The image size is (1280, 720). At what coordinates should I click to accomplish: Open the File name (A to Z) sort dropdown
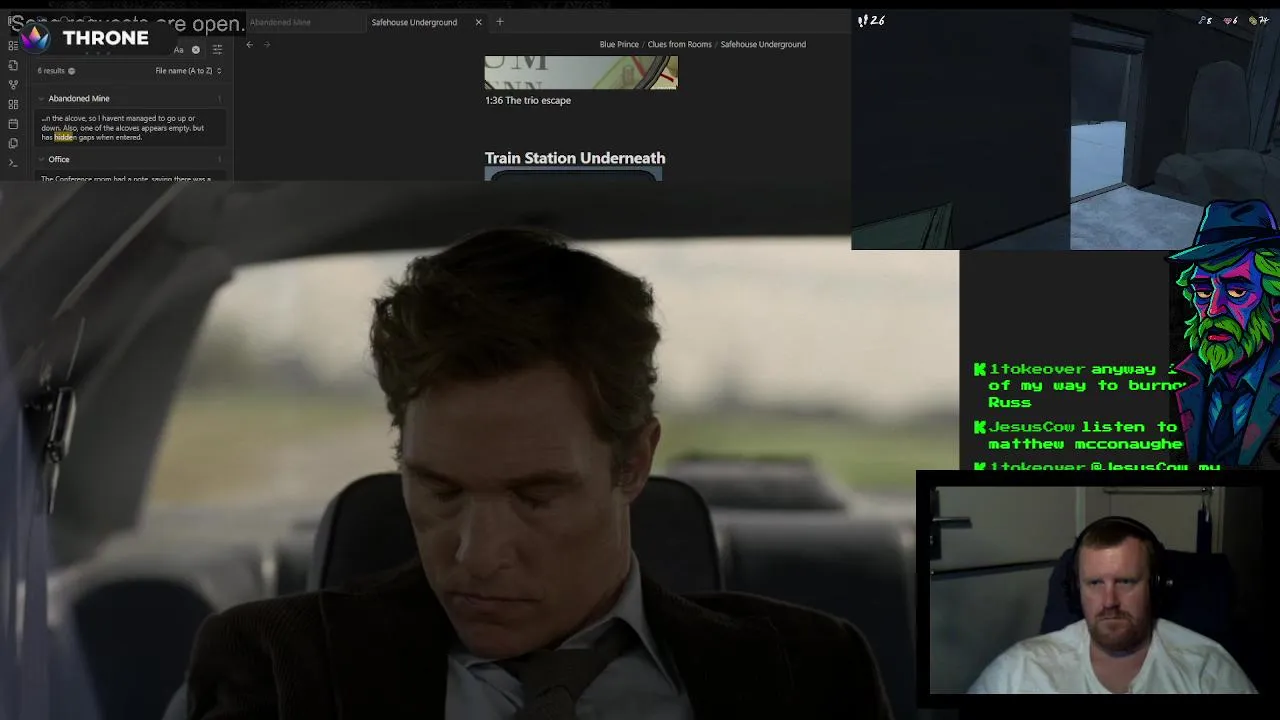(188, 71)
